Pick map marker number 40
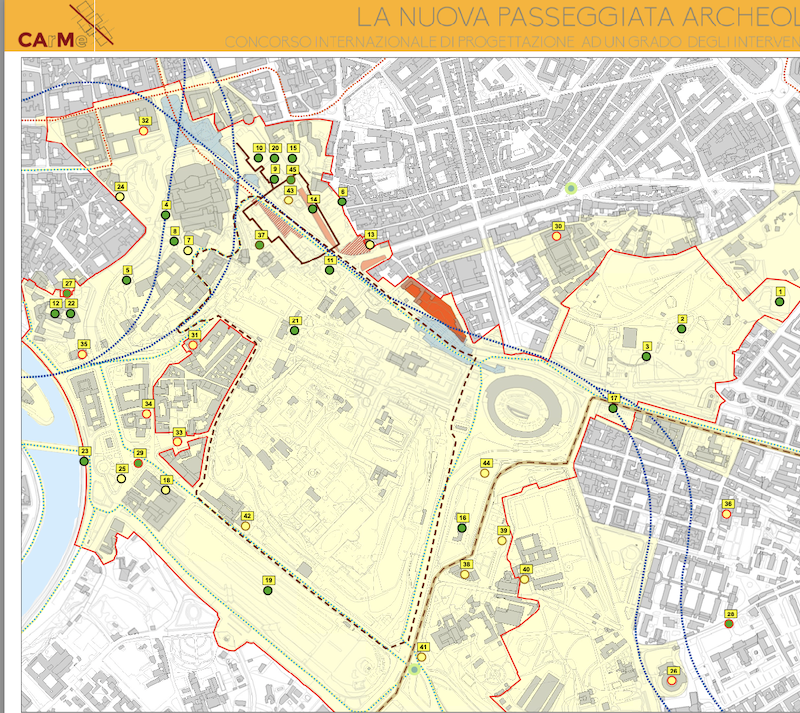 (x=524, y=579)
